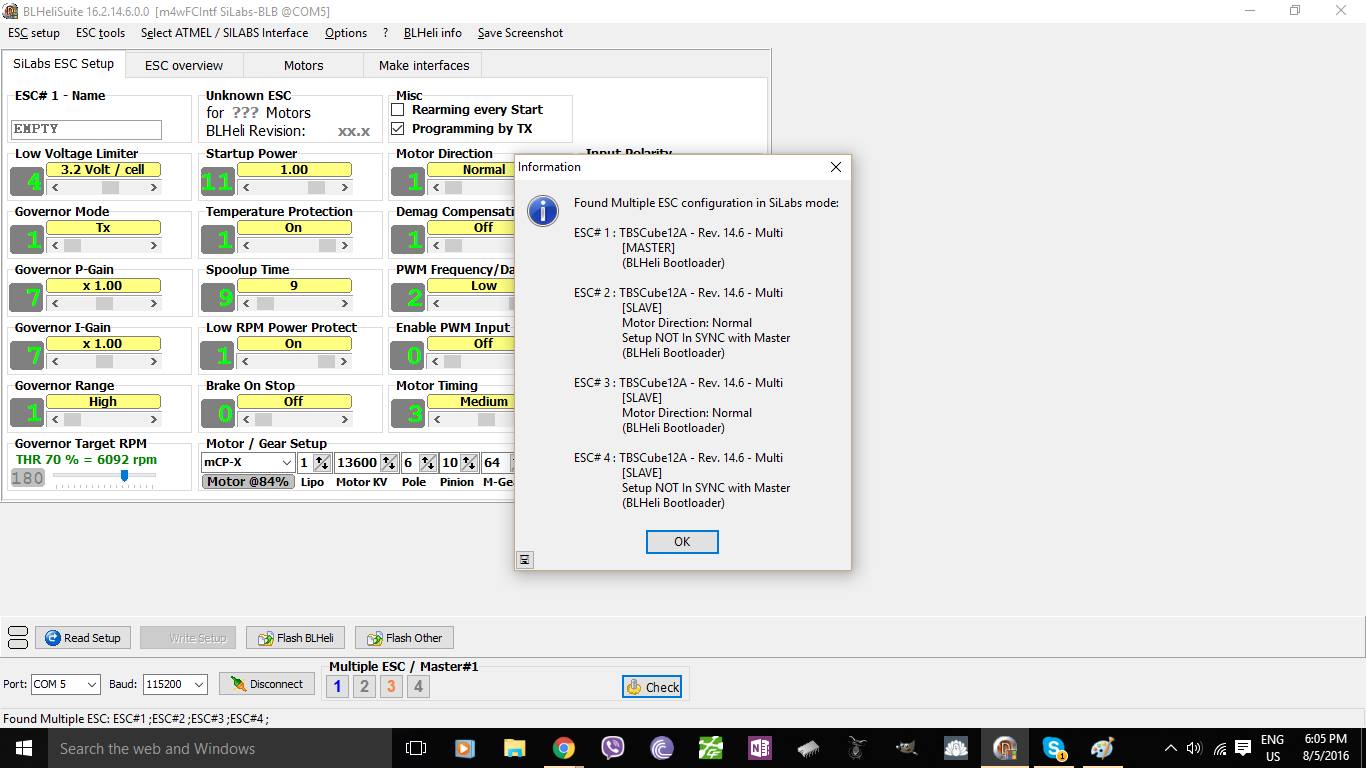Open the Action Center notifications icon

(x=1243, y=748)
